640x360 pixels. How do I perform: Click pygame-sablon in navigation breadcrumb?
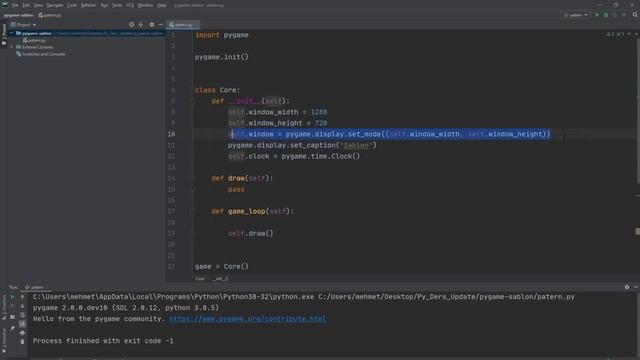click(19, 15)
